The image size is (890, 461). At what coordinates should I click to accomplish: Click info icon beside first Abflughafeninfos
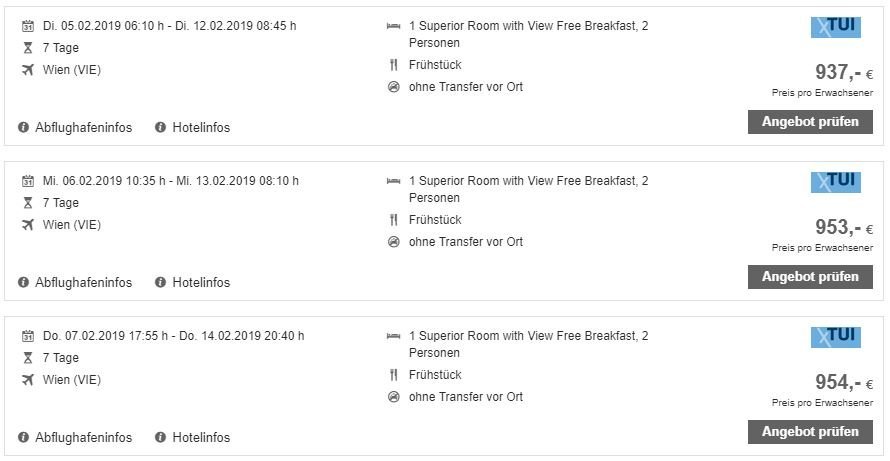click(23, 128)
